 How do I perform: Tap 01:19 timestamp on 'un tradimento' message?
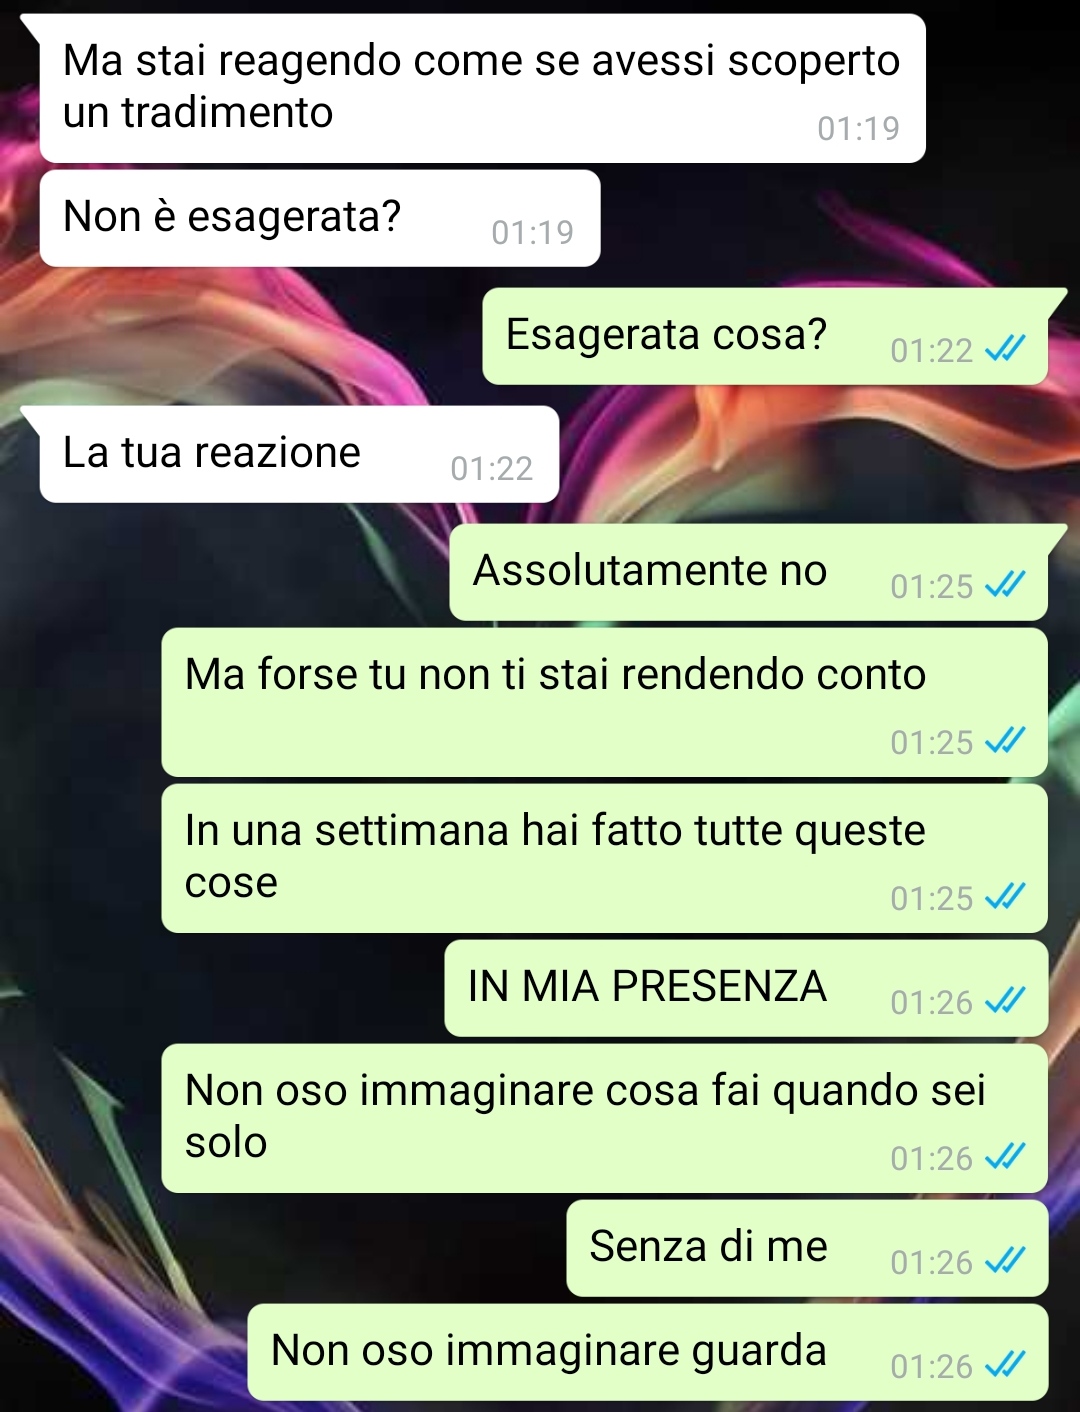click(x=858, y=129)
